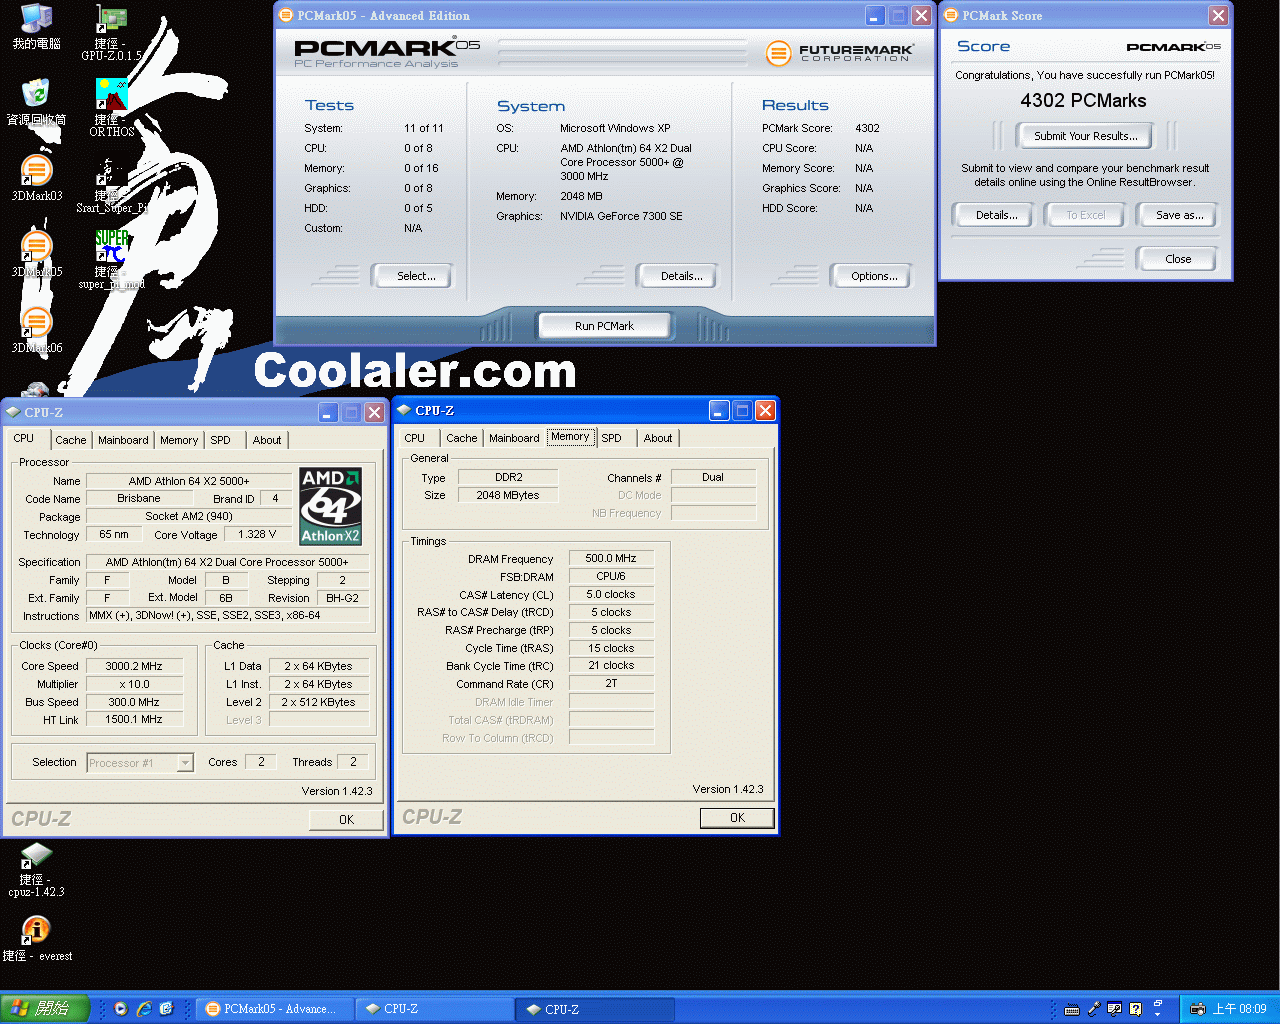Click OK in left CPU-Z window
The height and width of the screenshot is (1024, 1280).
pyautogui.click(x=346, y=820)
